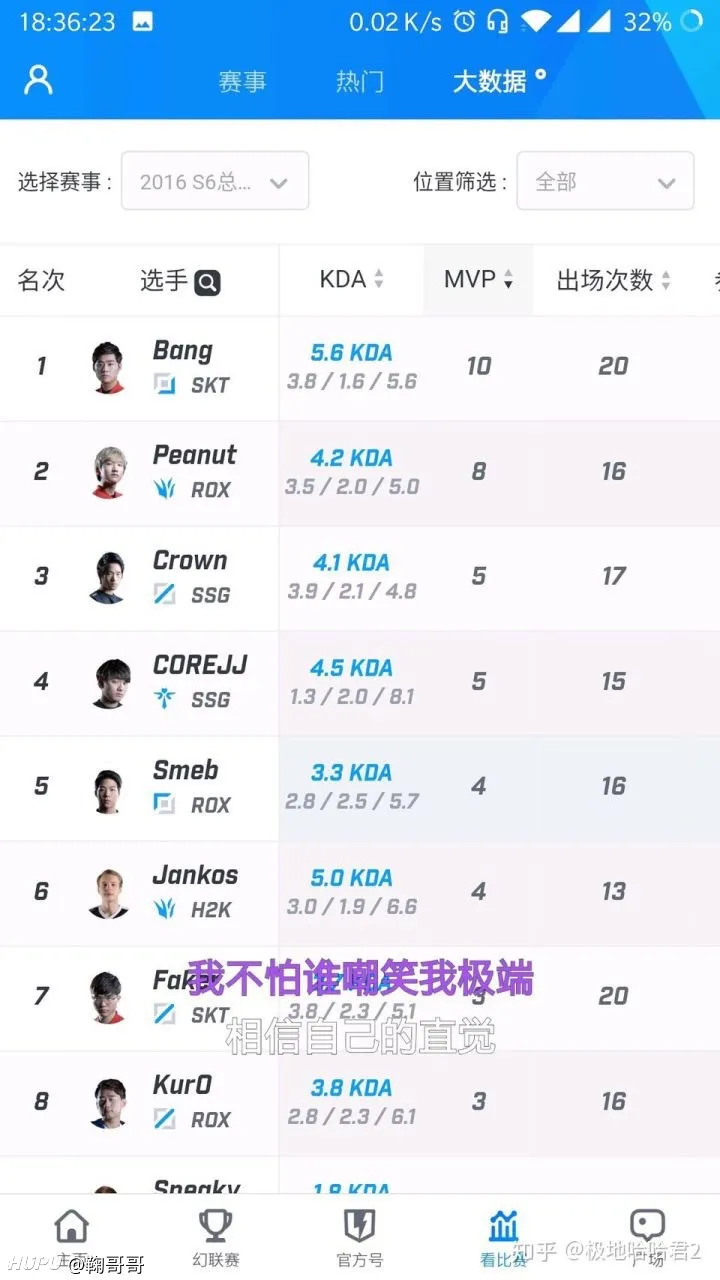Switch to the 赛事 tab
Viewport: 720px width, 1280px height.
(242, 82)
